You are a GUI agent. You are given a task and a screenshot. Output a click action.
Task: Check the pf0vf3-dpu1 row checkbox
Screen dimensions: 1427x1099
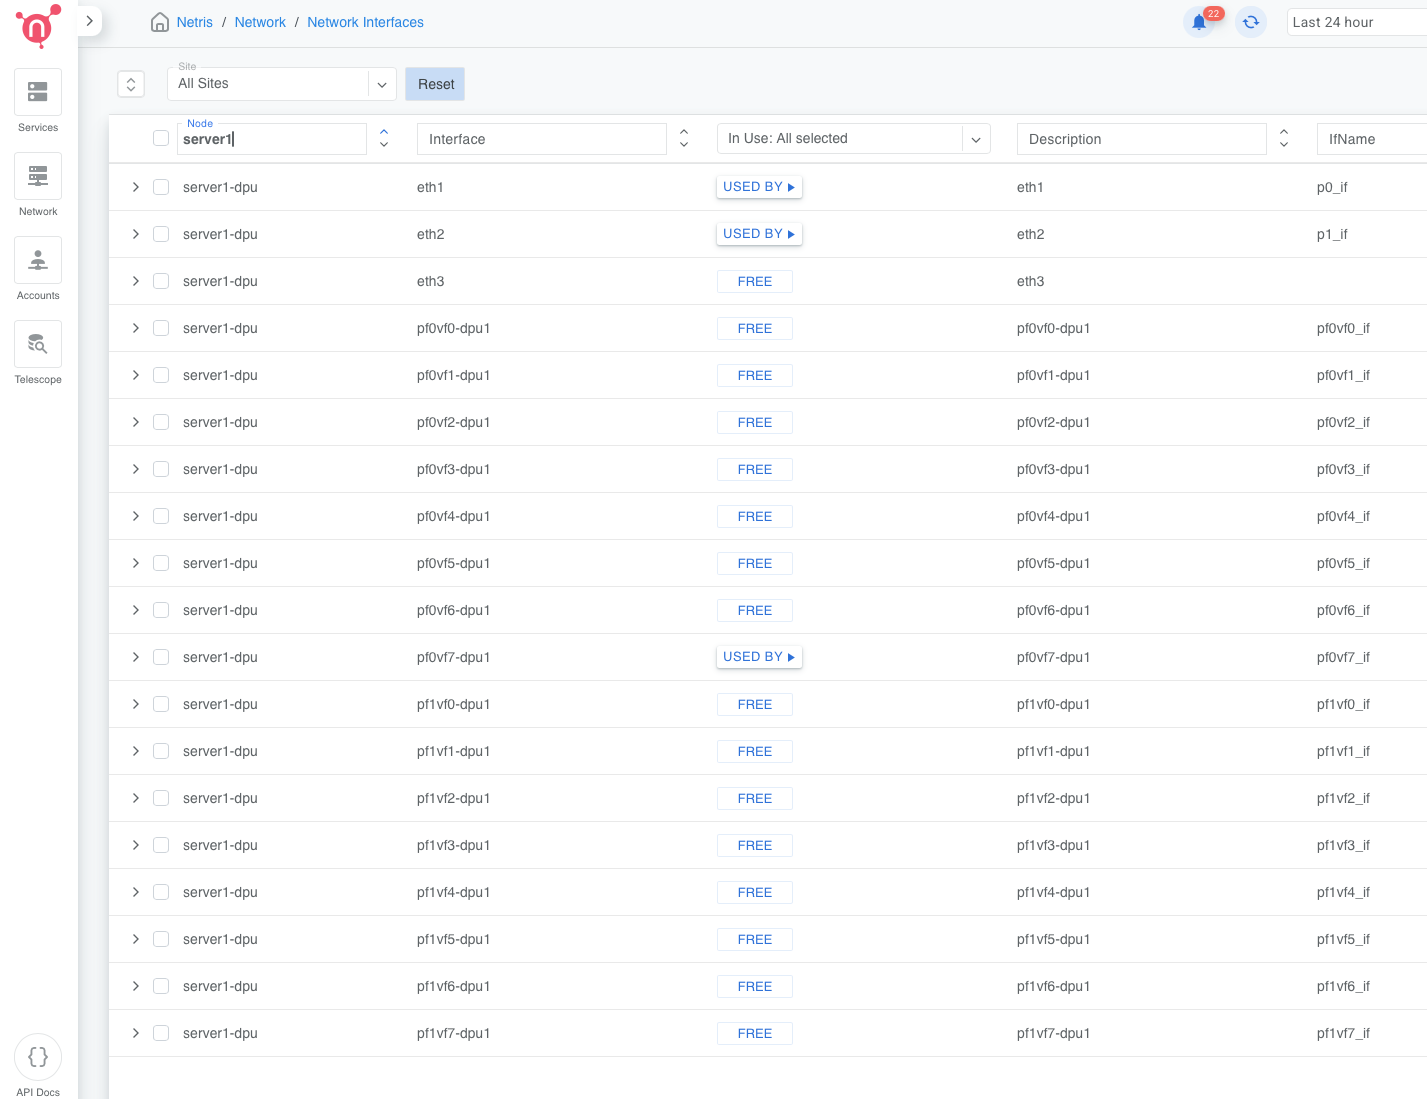[161, 469]
